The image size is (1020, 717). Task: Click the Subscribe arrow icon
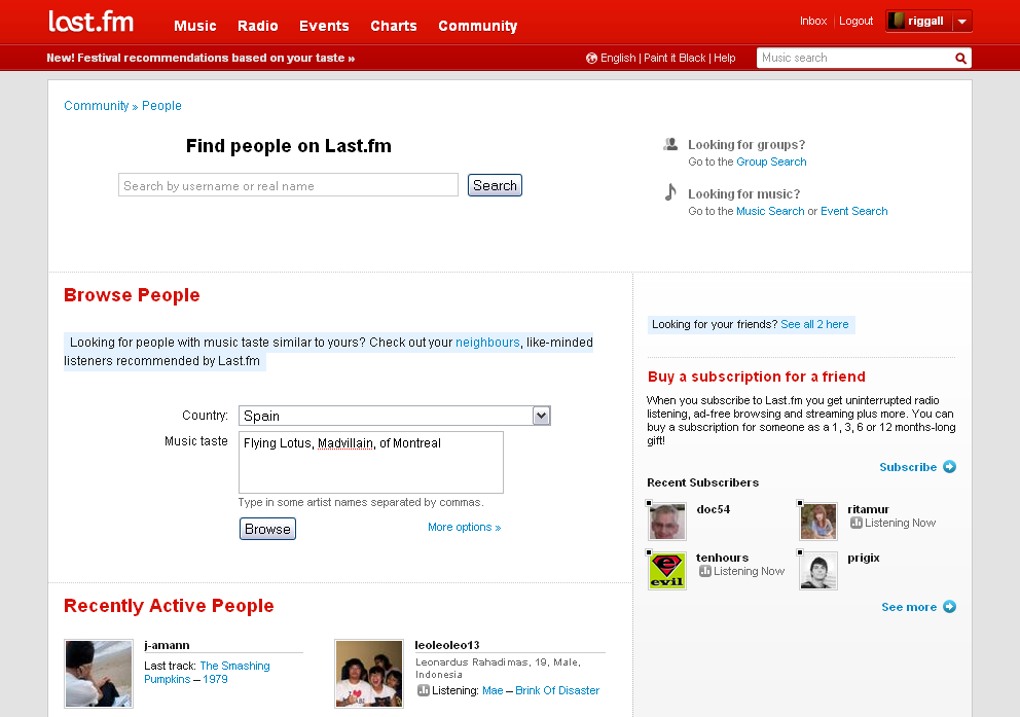click(x=950, y=467)
